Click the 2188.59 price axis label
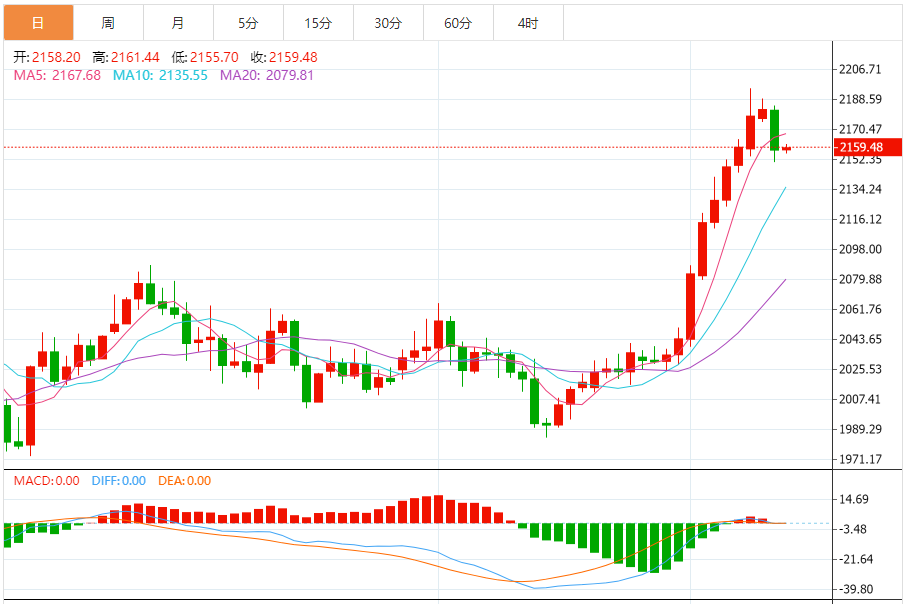 click(x=861, y=99)
